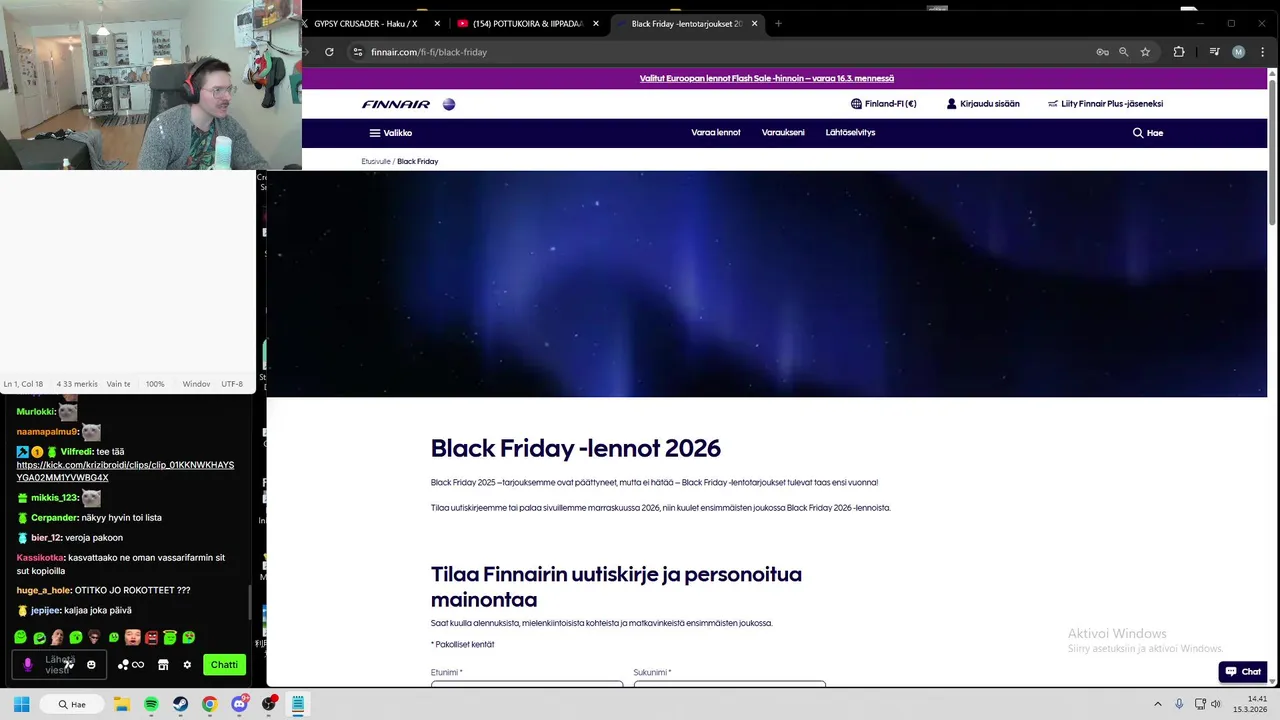This screenshot has height=720, width=1280.
Task: Open the Flash Sale banner link
Action: point(767,78)
